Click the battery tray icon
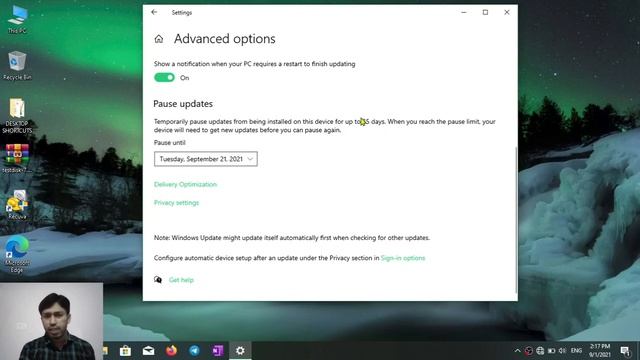This screenshot has height=360, width=640. [551, 351]
